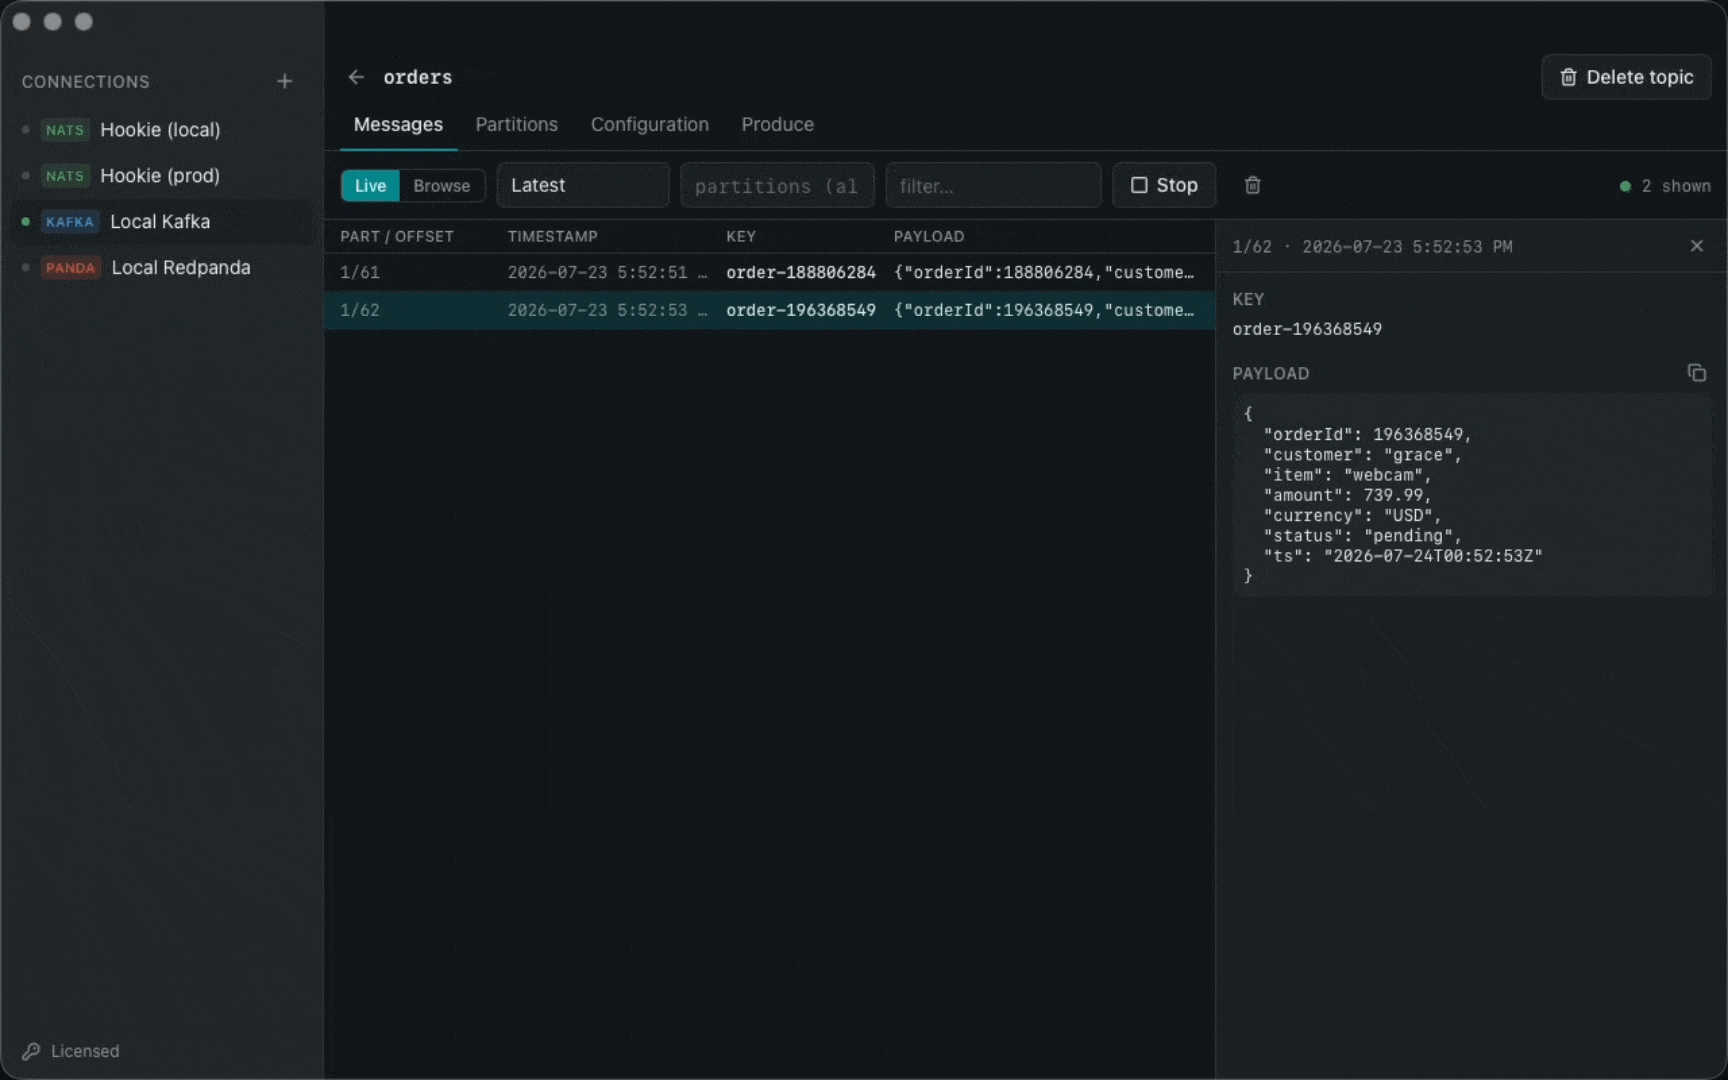Click the "amount": 739.99 payload line
This screenshot has width=1728, height=1080.
(1347, 495)
